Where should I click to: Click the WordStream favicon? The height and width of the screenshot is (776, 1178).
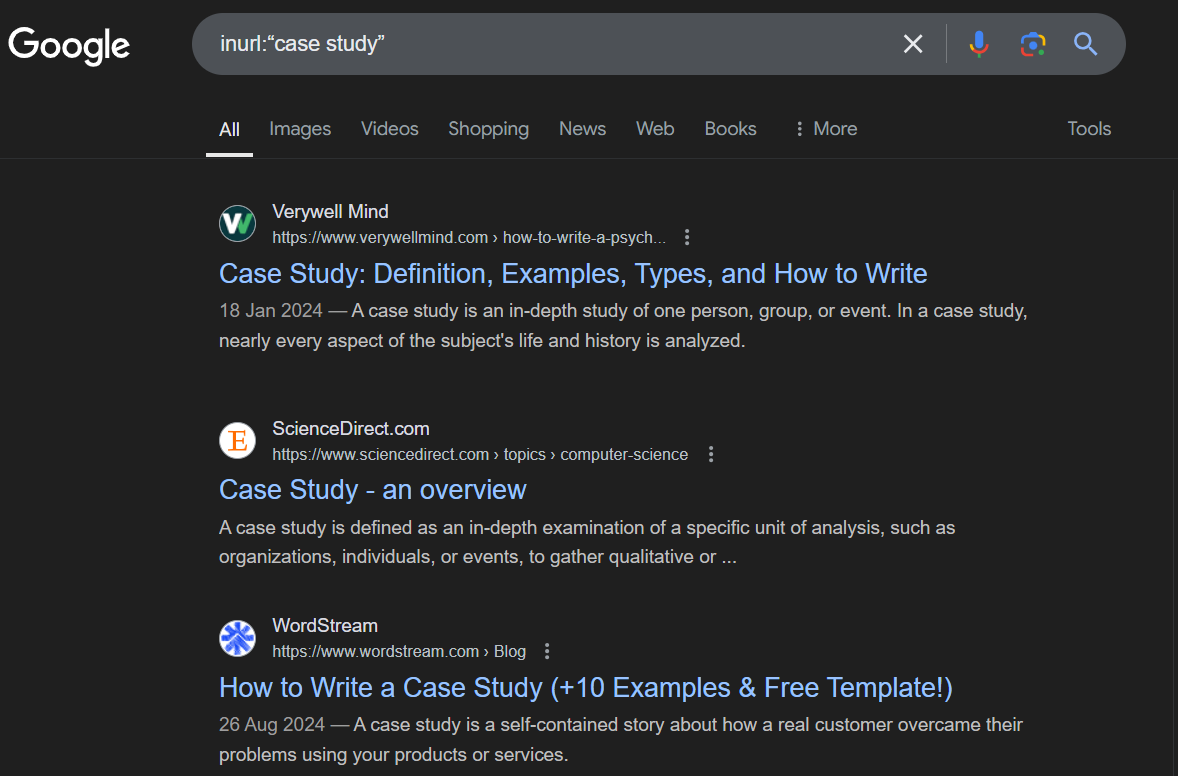pyautogui.click(x=237, y=638)
